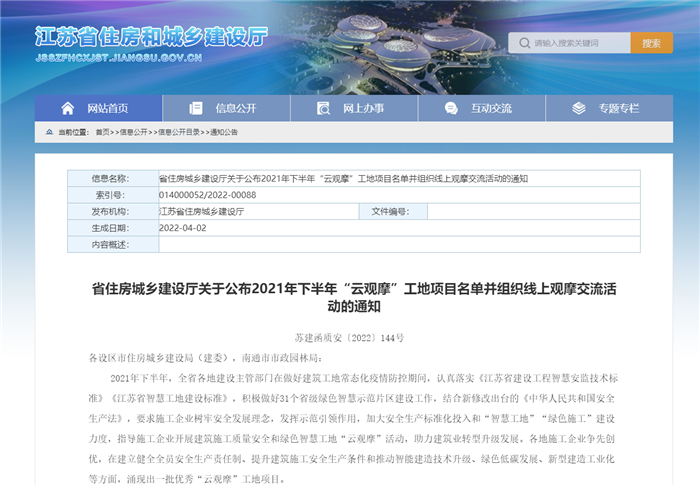The width and height of the screenshot is (700, 486).
Task: Click the home icon in navigation bar
Action: (68, 108)
